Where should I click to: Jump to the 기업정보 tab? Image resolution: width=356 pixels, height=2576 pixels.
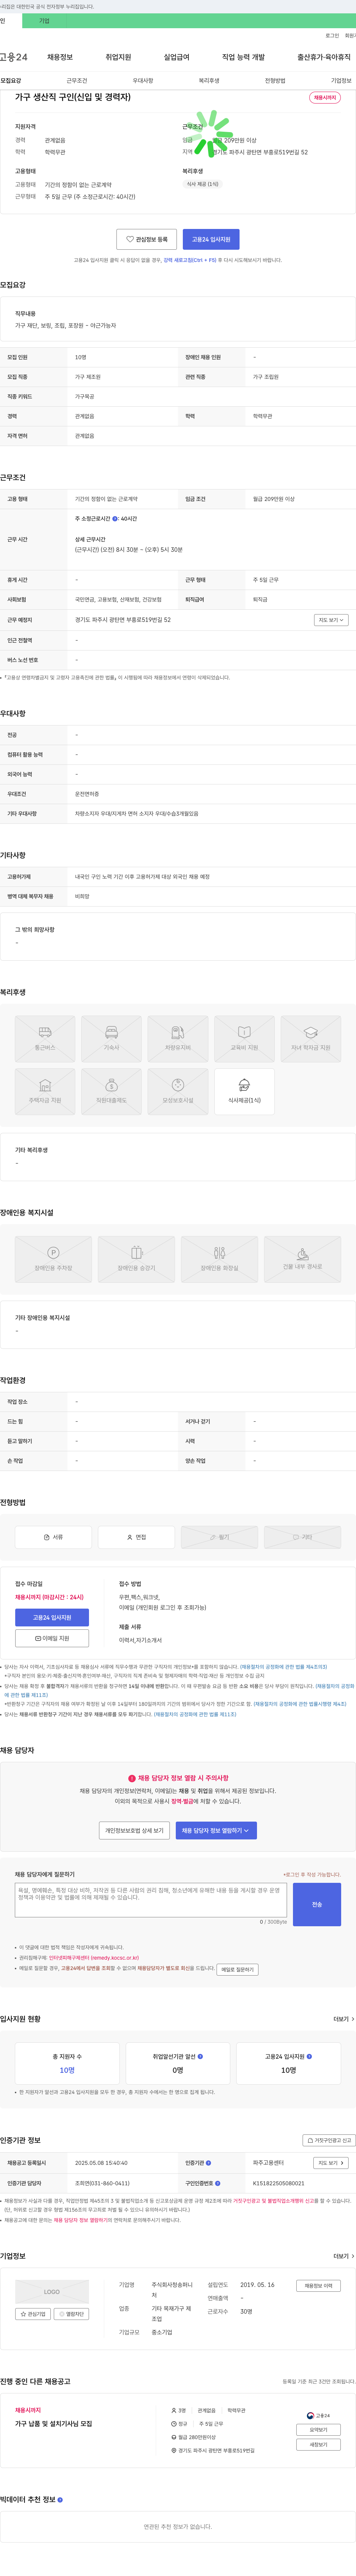point(341,81)
